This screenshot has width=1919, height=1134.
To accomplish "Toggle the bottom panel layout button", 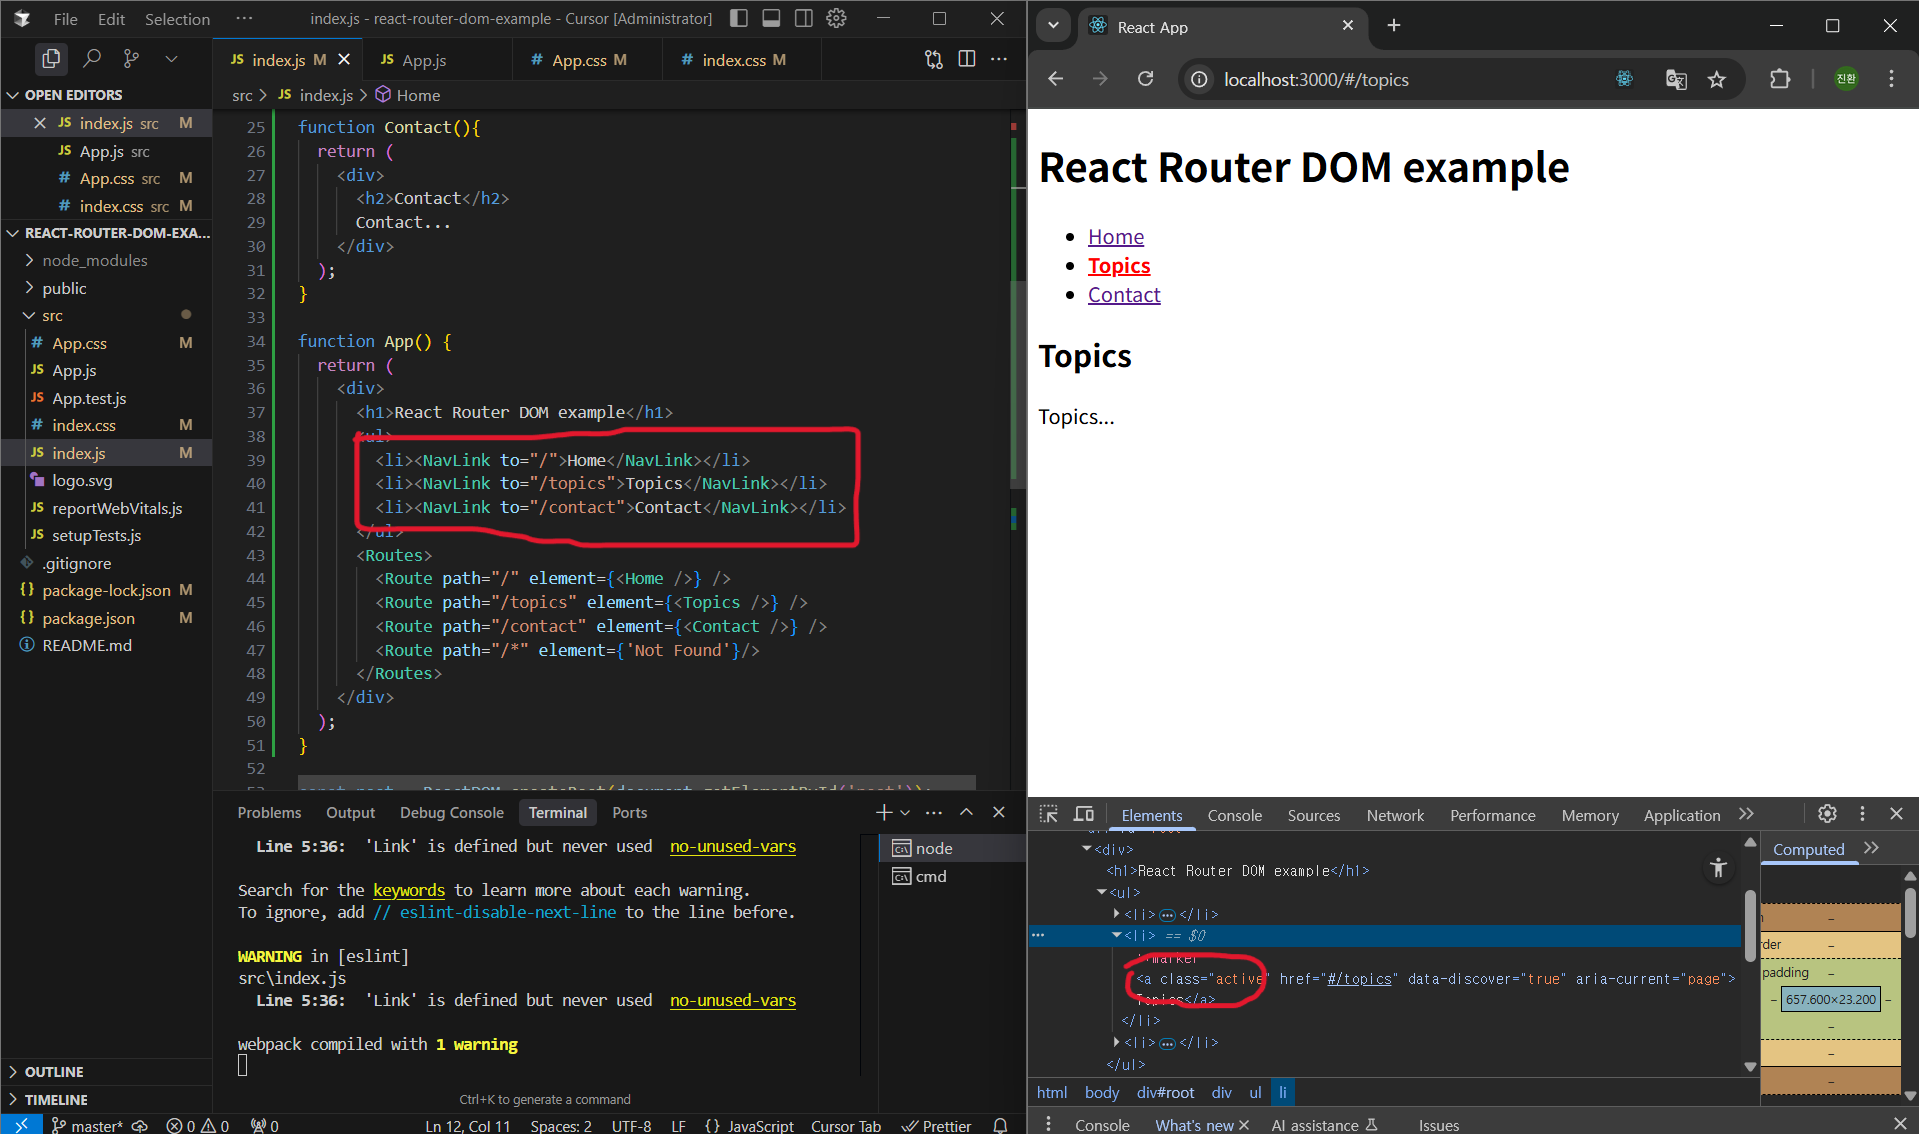I will click(771, 18).
